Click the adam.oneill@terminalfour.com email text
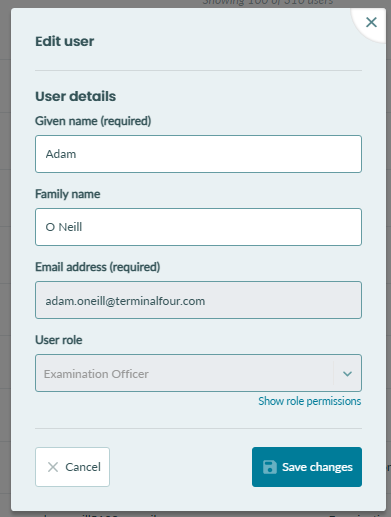 coord(125,301)
